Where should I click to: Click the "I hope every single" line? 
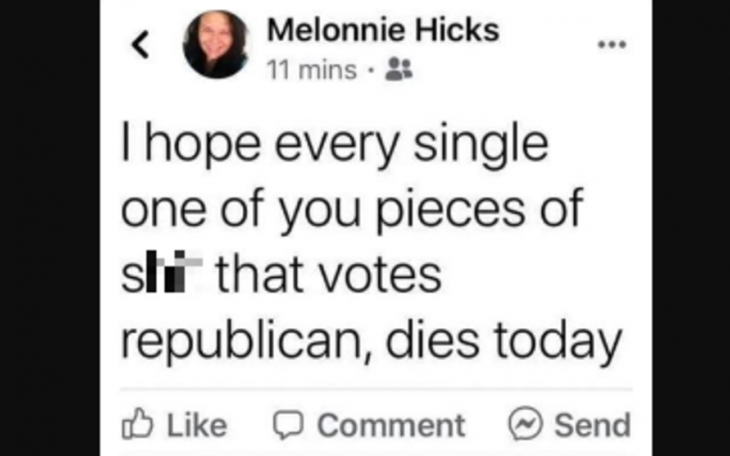pyautogui.click(x=335, y=146)
